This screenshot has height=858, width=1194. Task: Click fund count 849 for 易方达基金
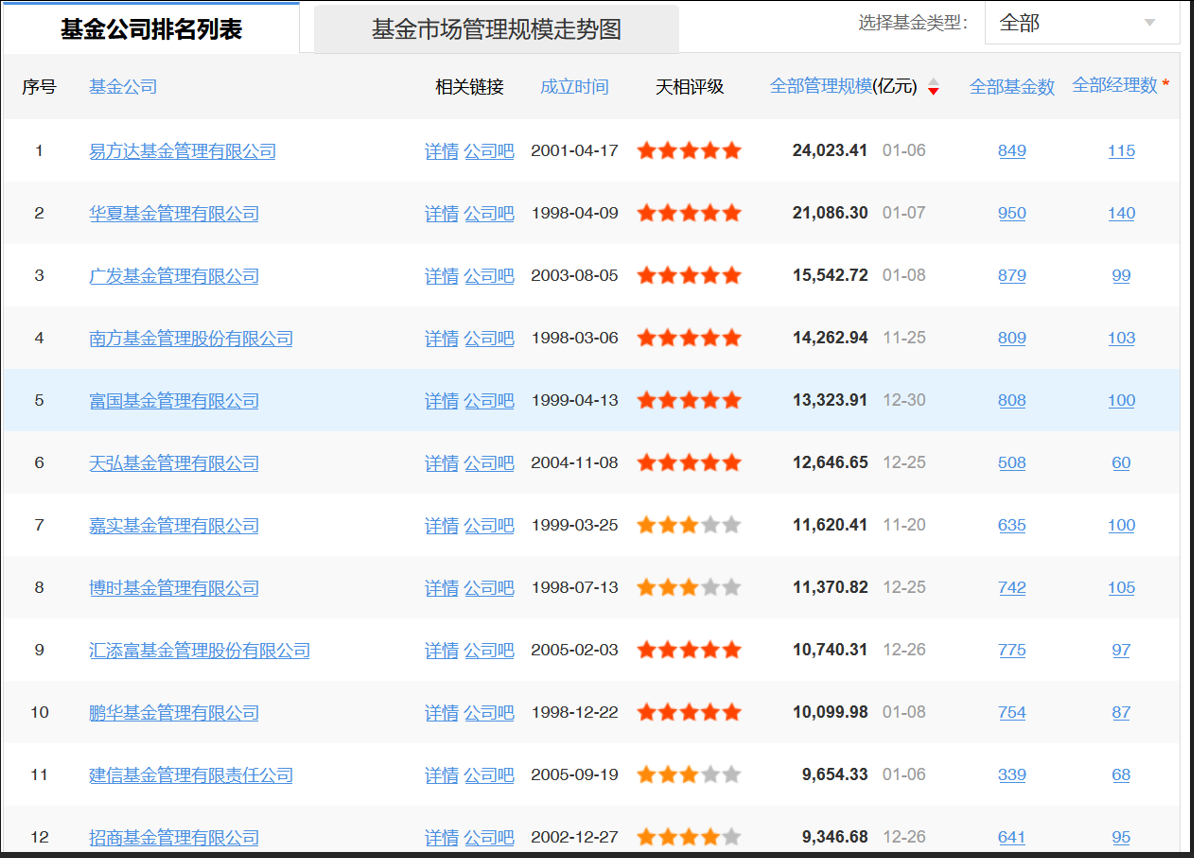pyautogui.click(x=1012, y=150)
